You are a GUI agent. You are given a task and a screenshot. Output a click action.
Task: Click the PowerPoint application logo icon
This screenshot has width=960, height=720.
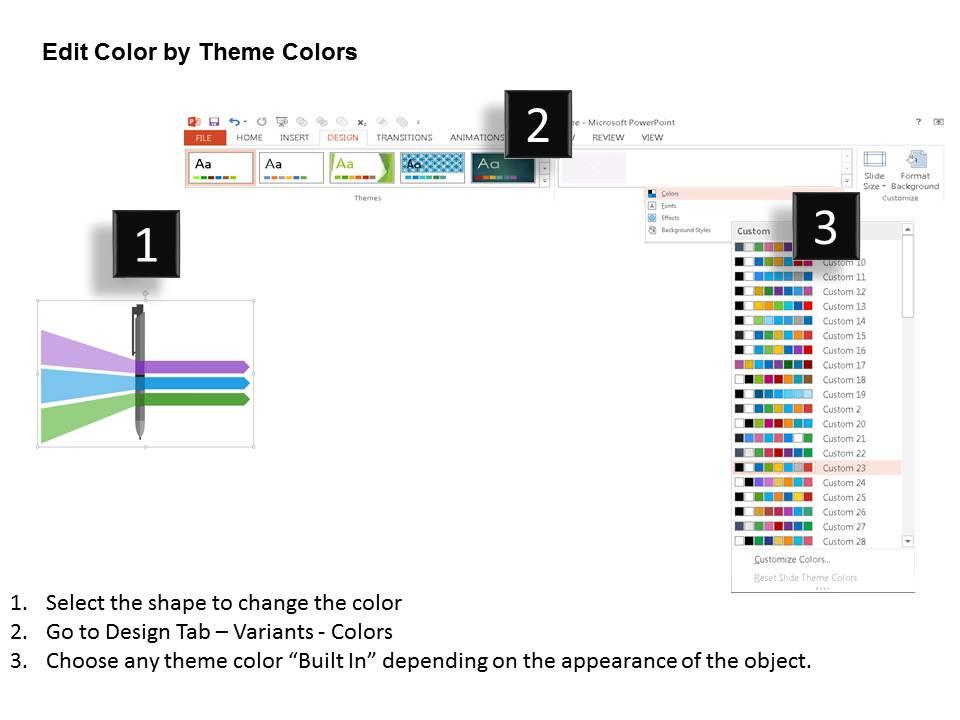[x=194, y=122]
